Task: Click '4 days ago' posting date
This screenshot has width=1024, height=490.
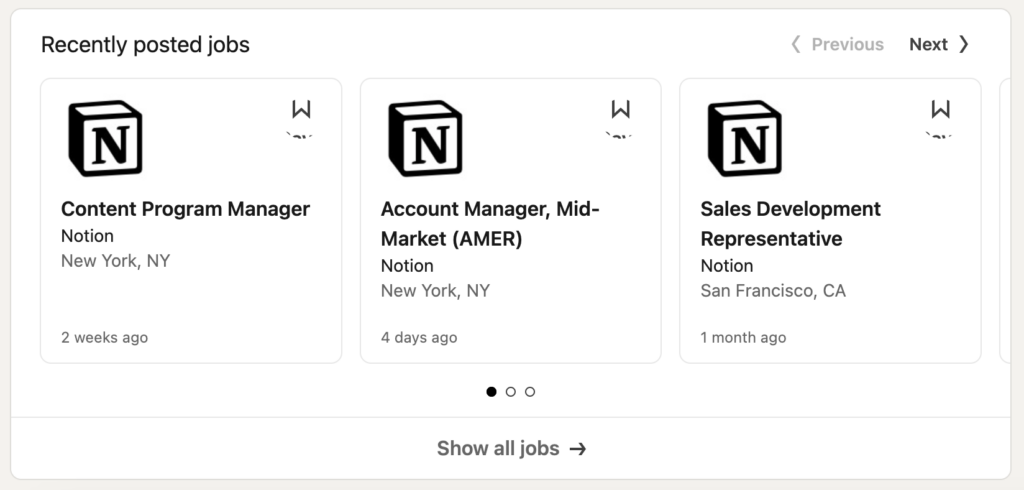Action: tap(419, 338)
